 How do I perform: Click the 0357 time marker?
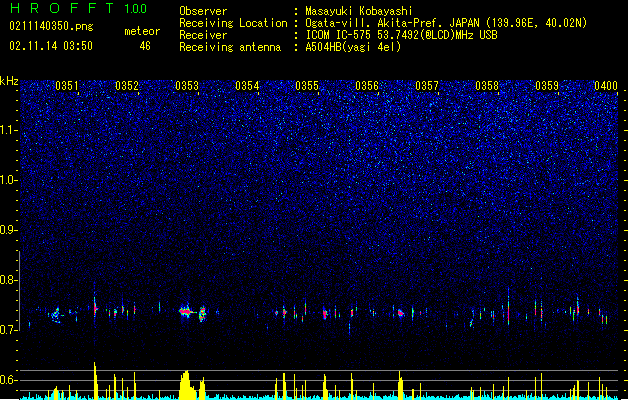[x=427, y=86]
